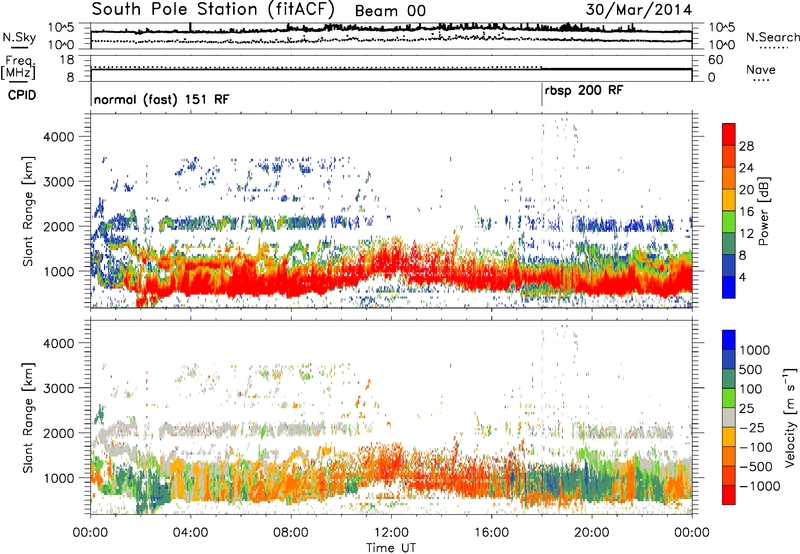
Task: Click "Slant Range [km]" label of Velocity panel
Action: click(28, 417)
